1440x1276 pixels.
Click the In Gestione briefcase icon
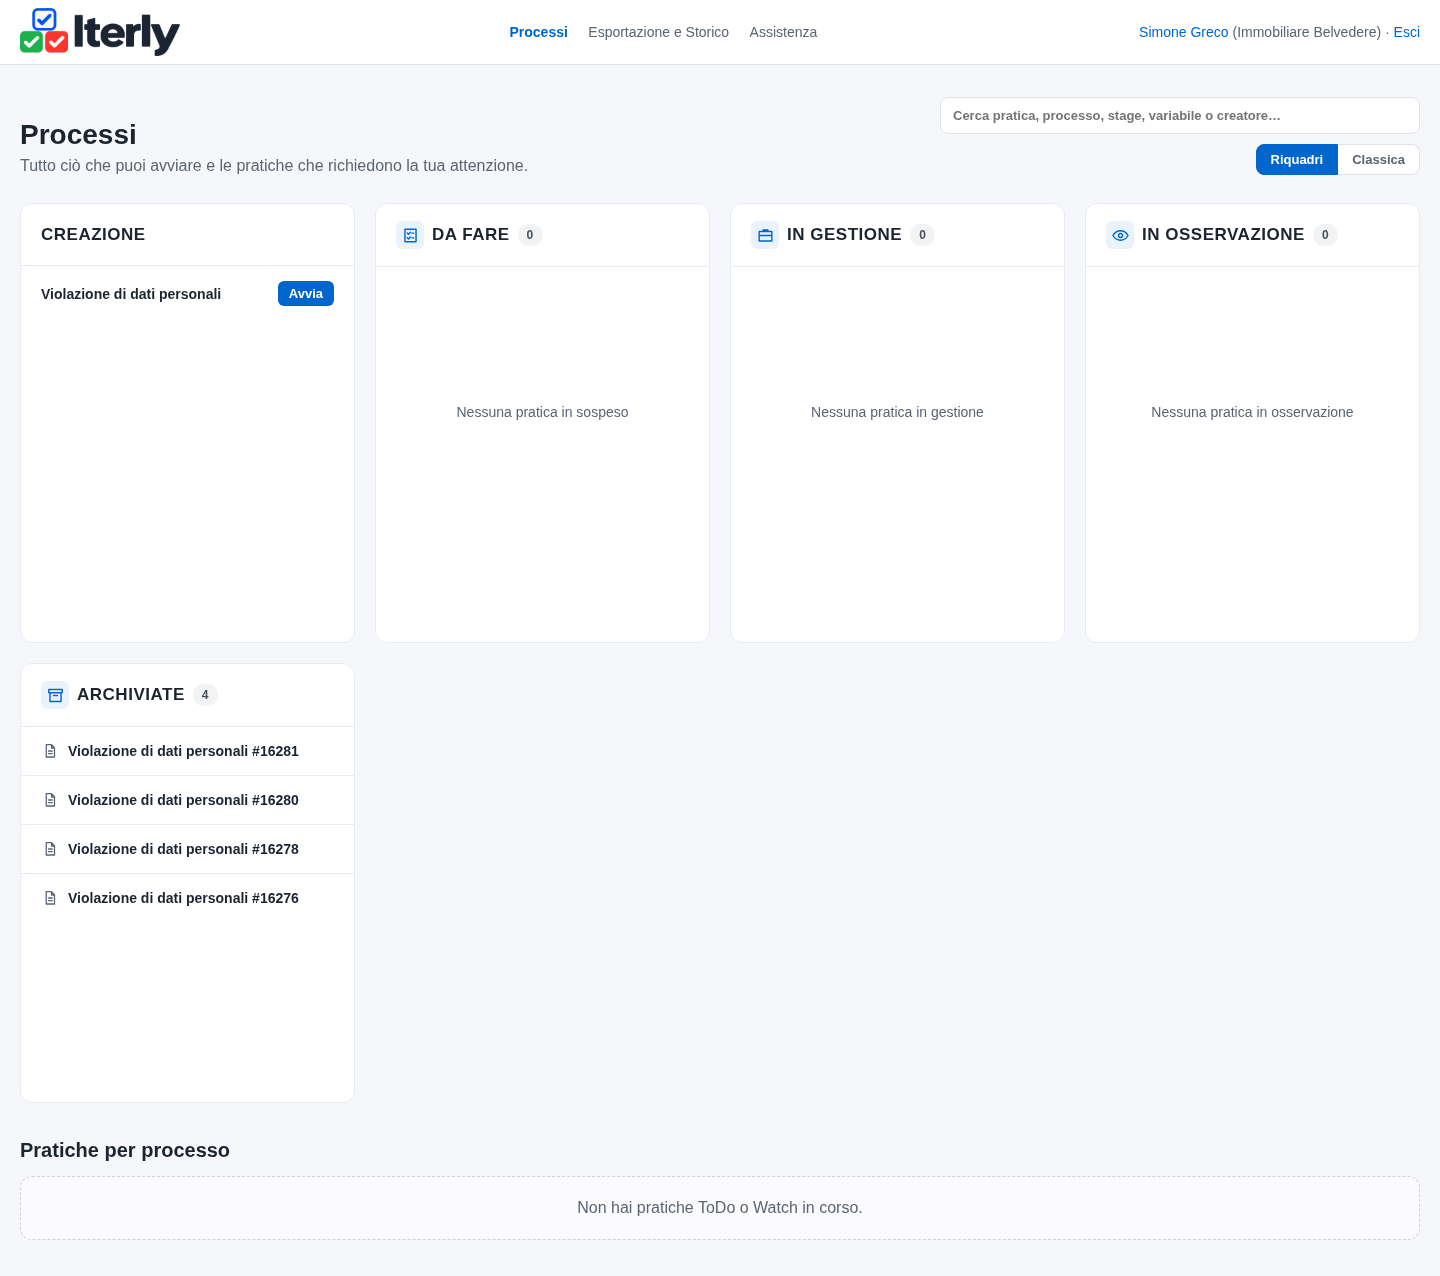pos(765,235)
